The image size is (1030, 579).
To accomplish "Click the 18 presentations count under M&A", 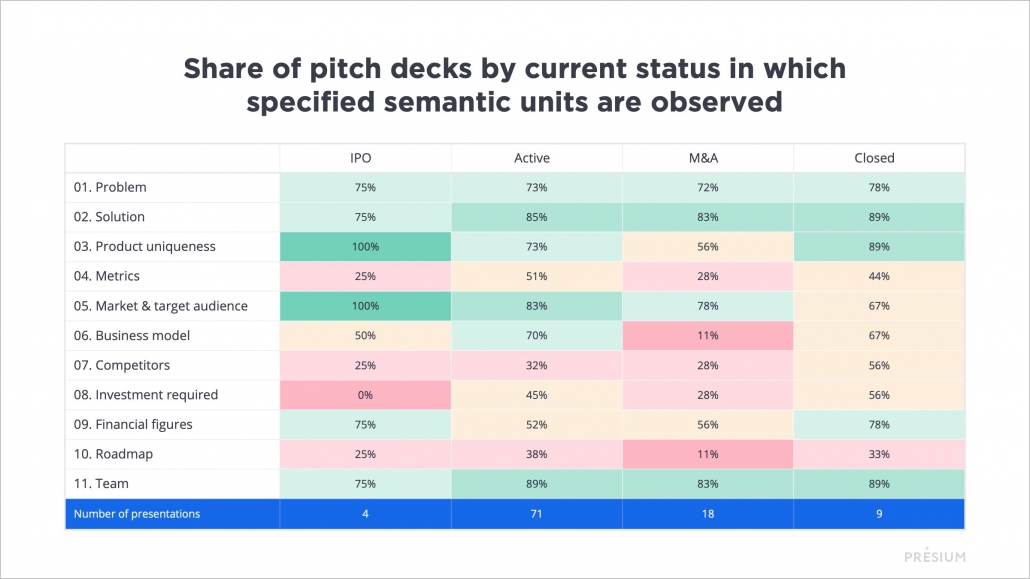I will [x=707, y=514].
